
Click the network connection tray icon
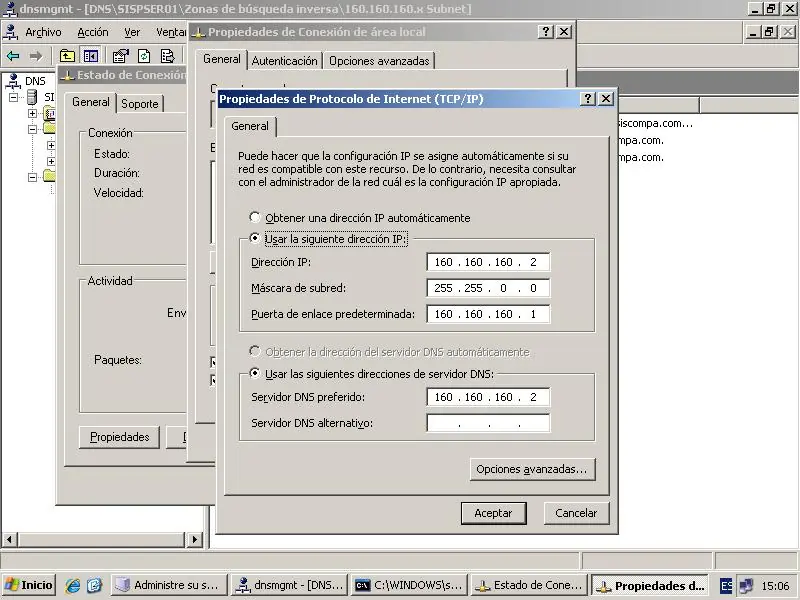pos(746,585)
